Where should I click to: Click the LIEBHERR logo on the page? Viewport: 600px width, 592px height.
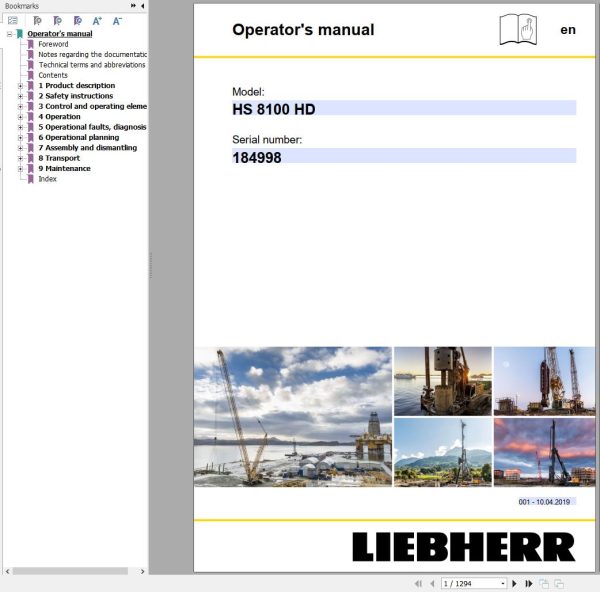pos(463,547)
